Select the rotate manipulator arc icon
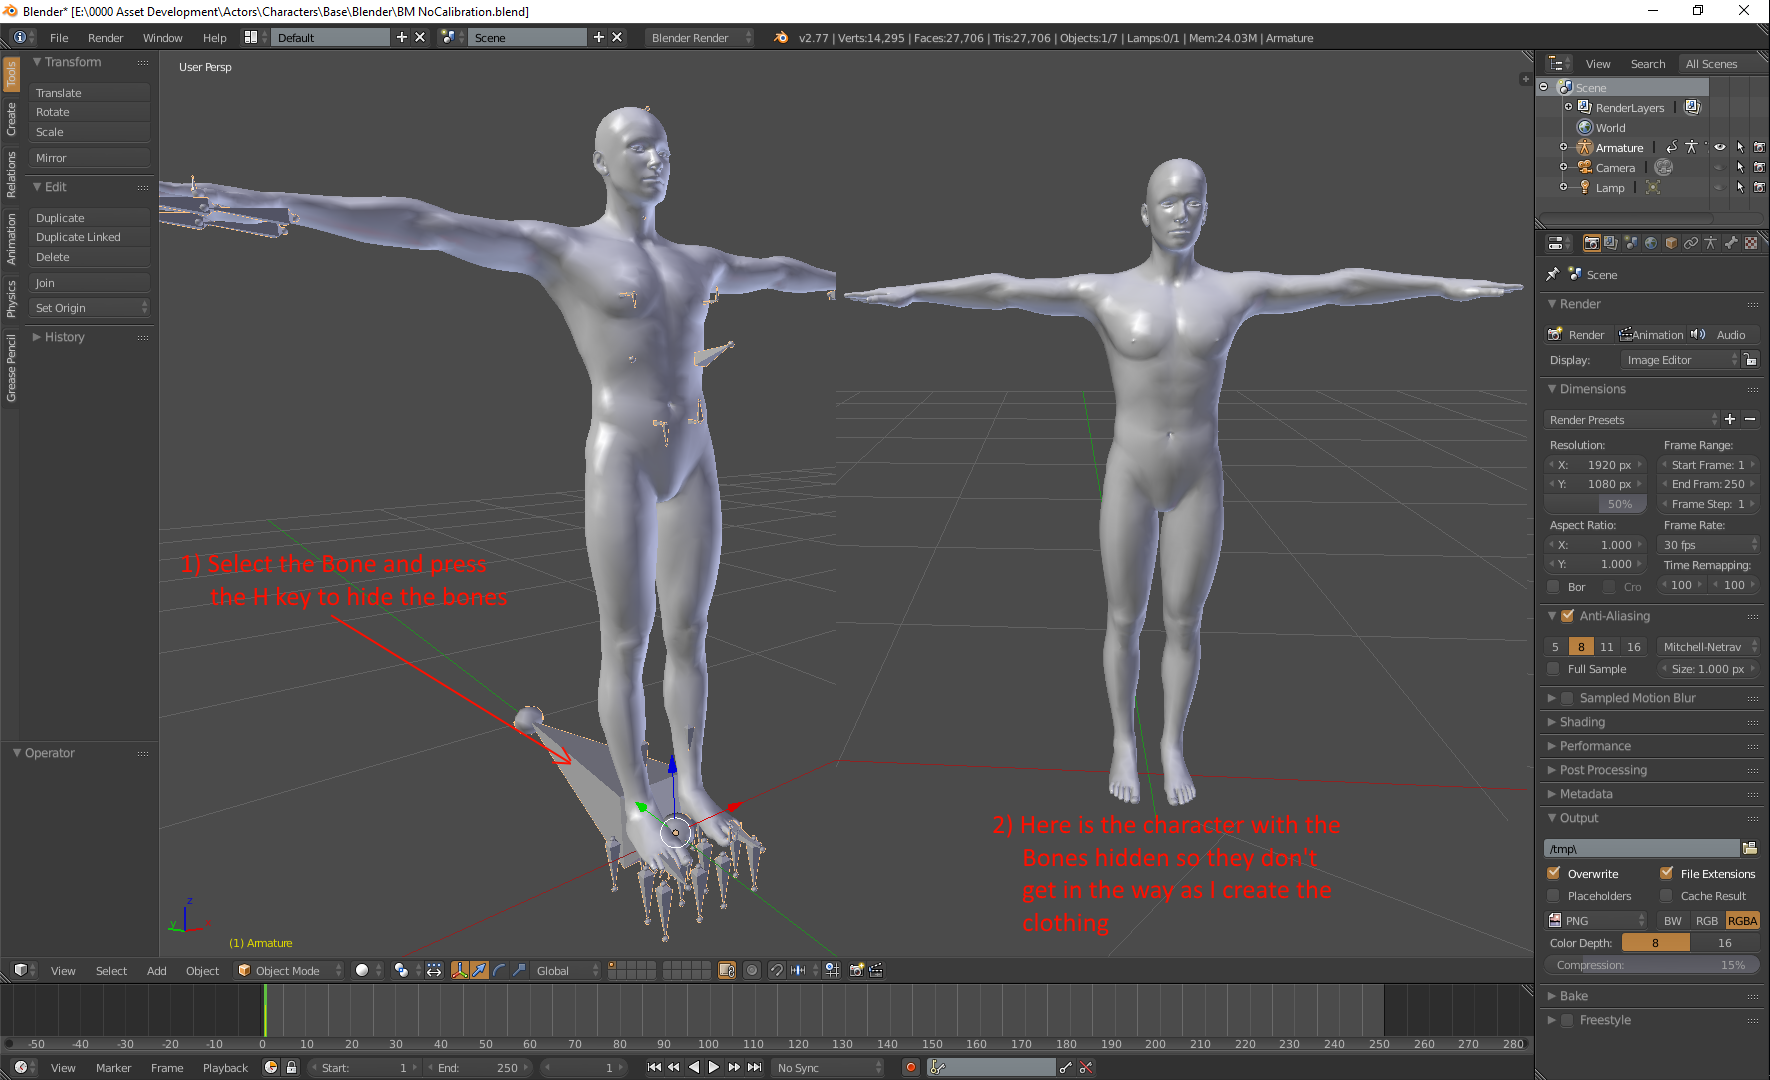1770x1080 pixels. 499,970
